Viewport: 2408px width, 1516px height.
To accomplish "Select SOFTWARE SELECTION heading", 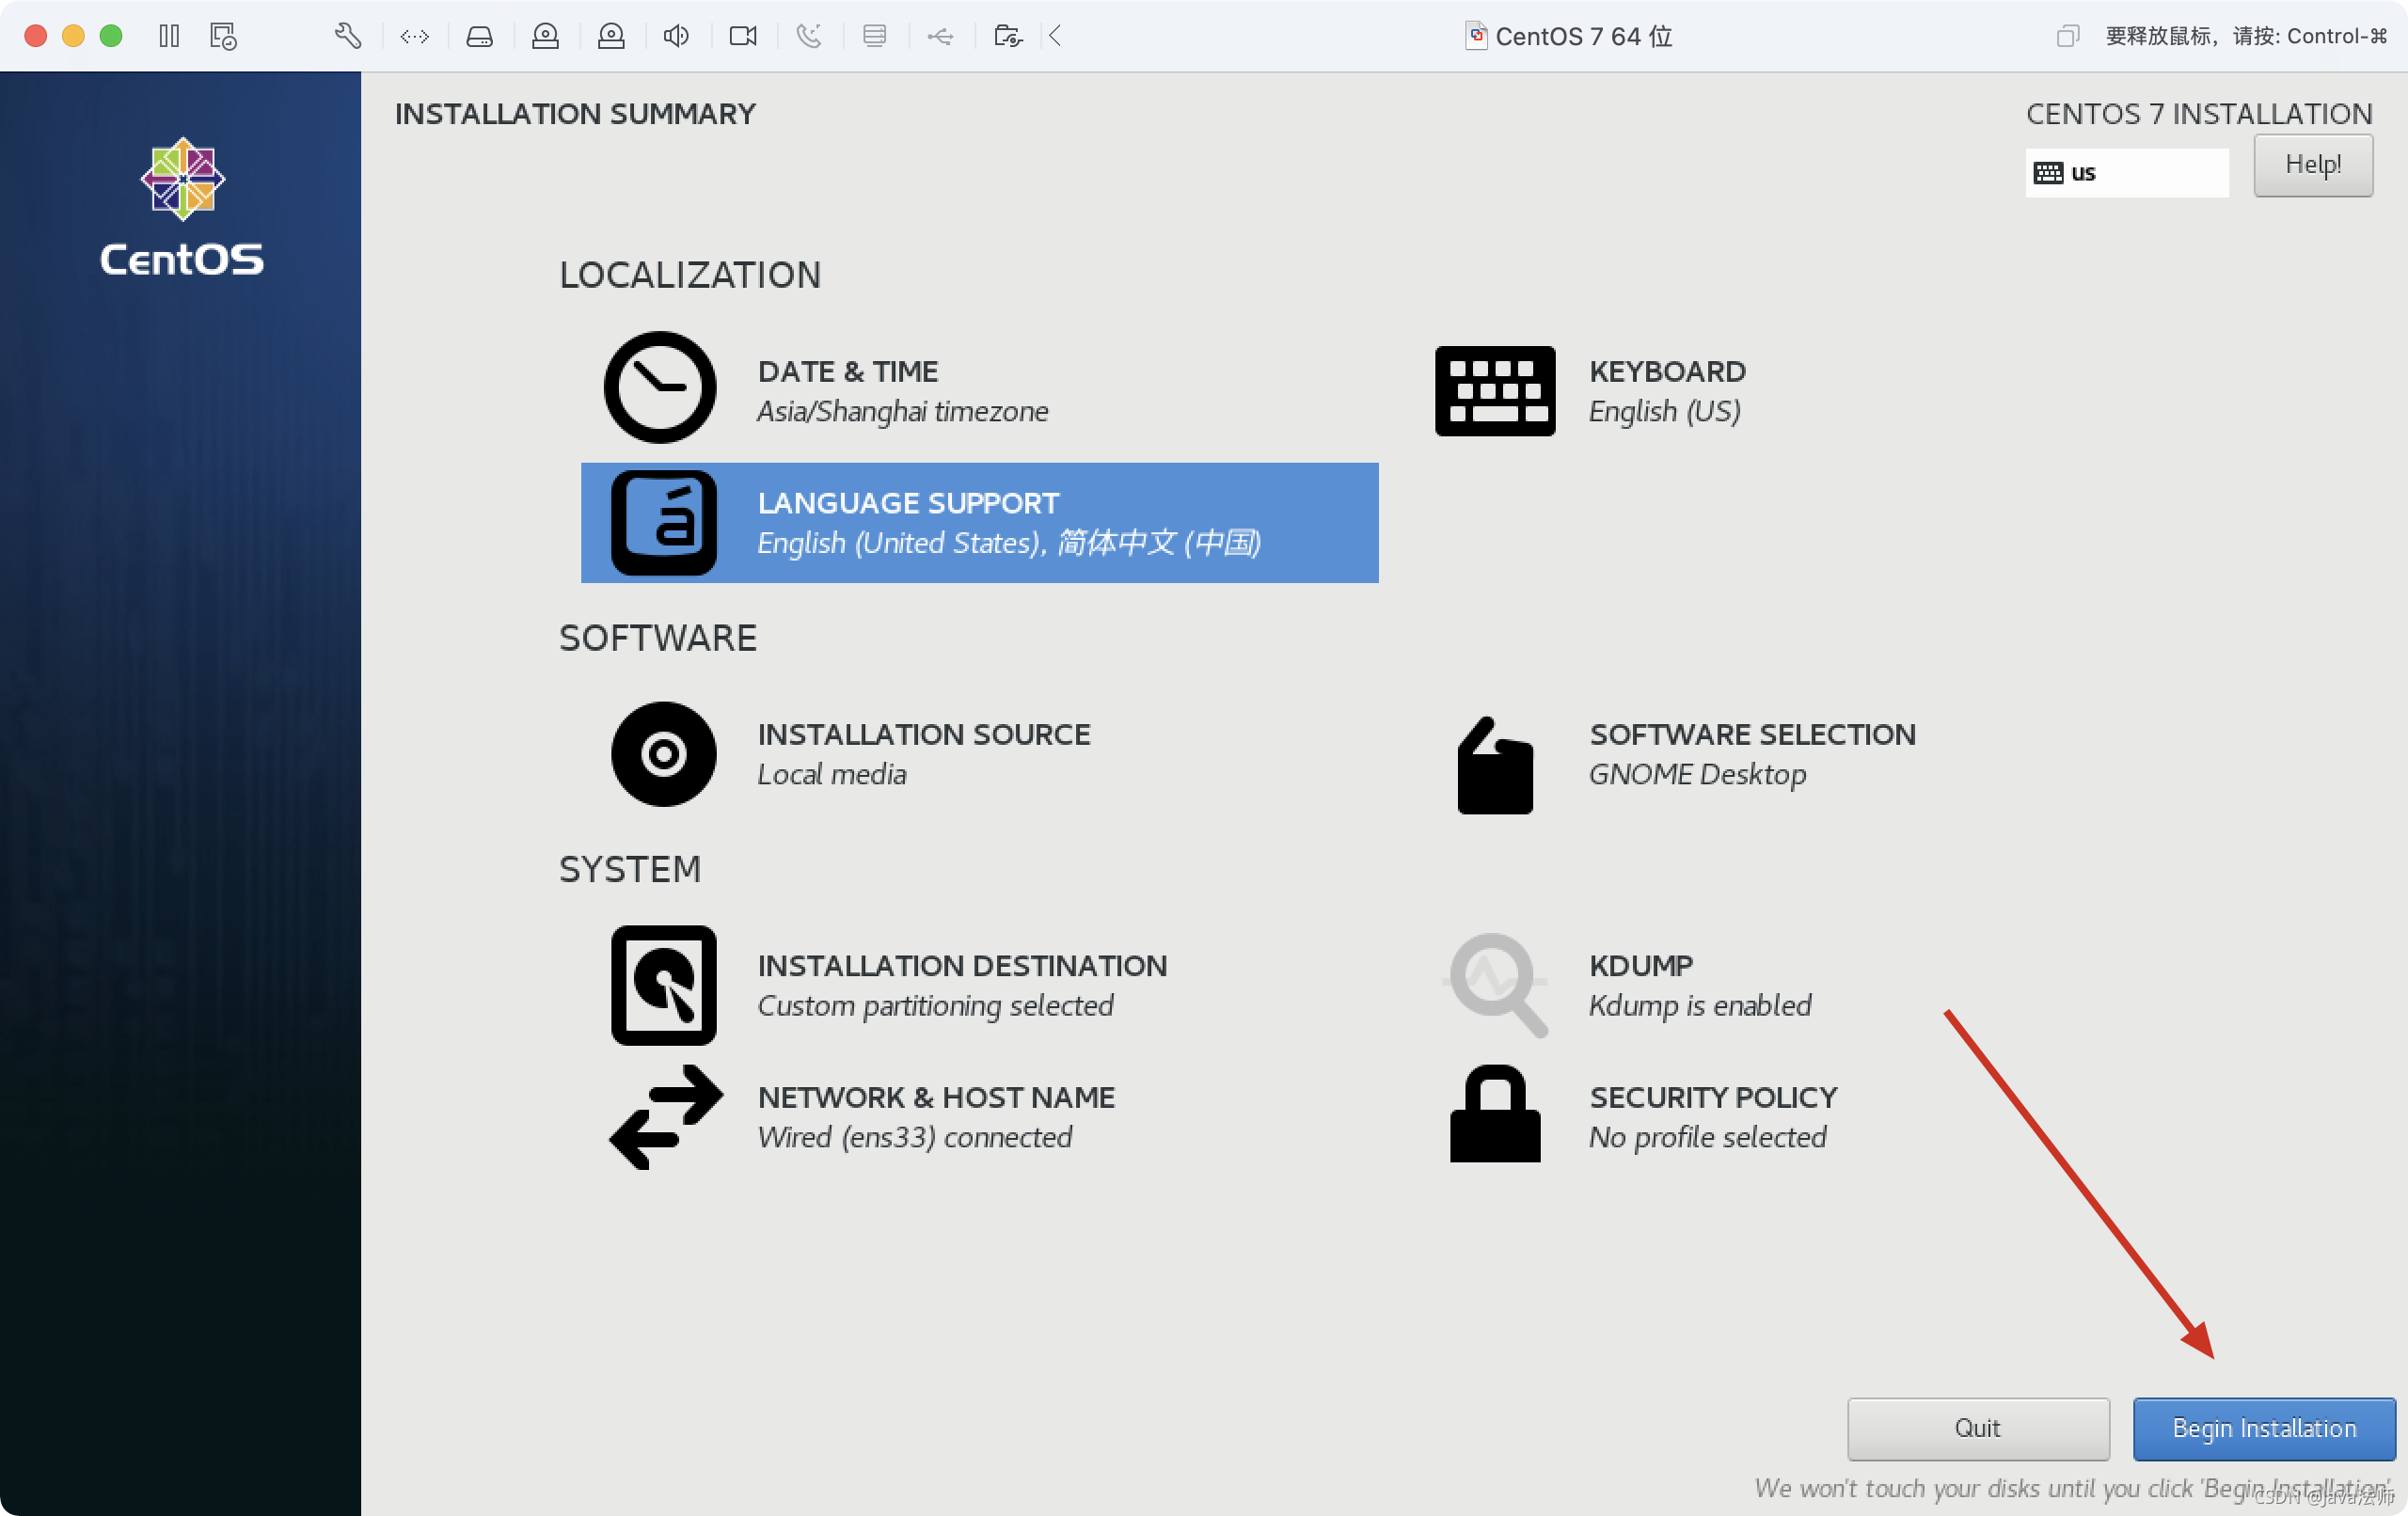I will (1753, 735).
